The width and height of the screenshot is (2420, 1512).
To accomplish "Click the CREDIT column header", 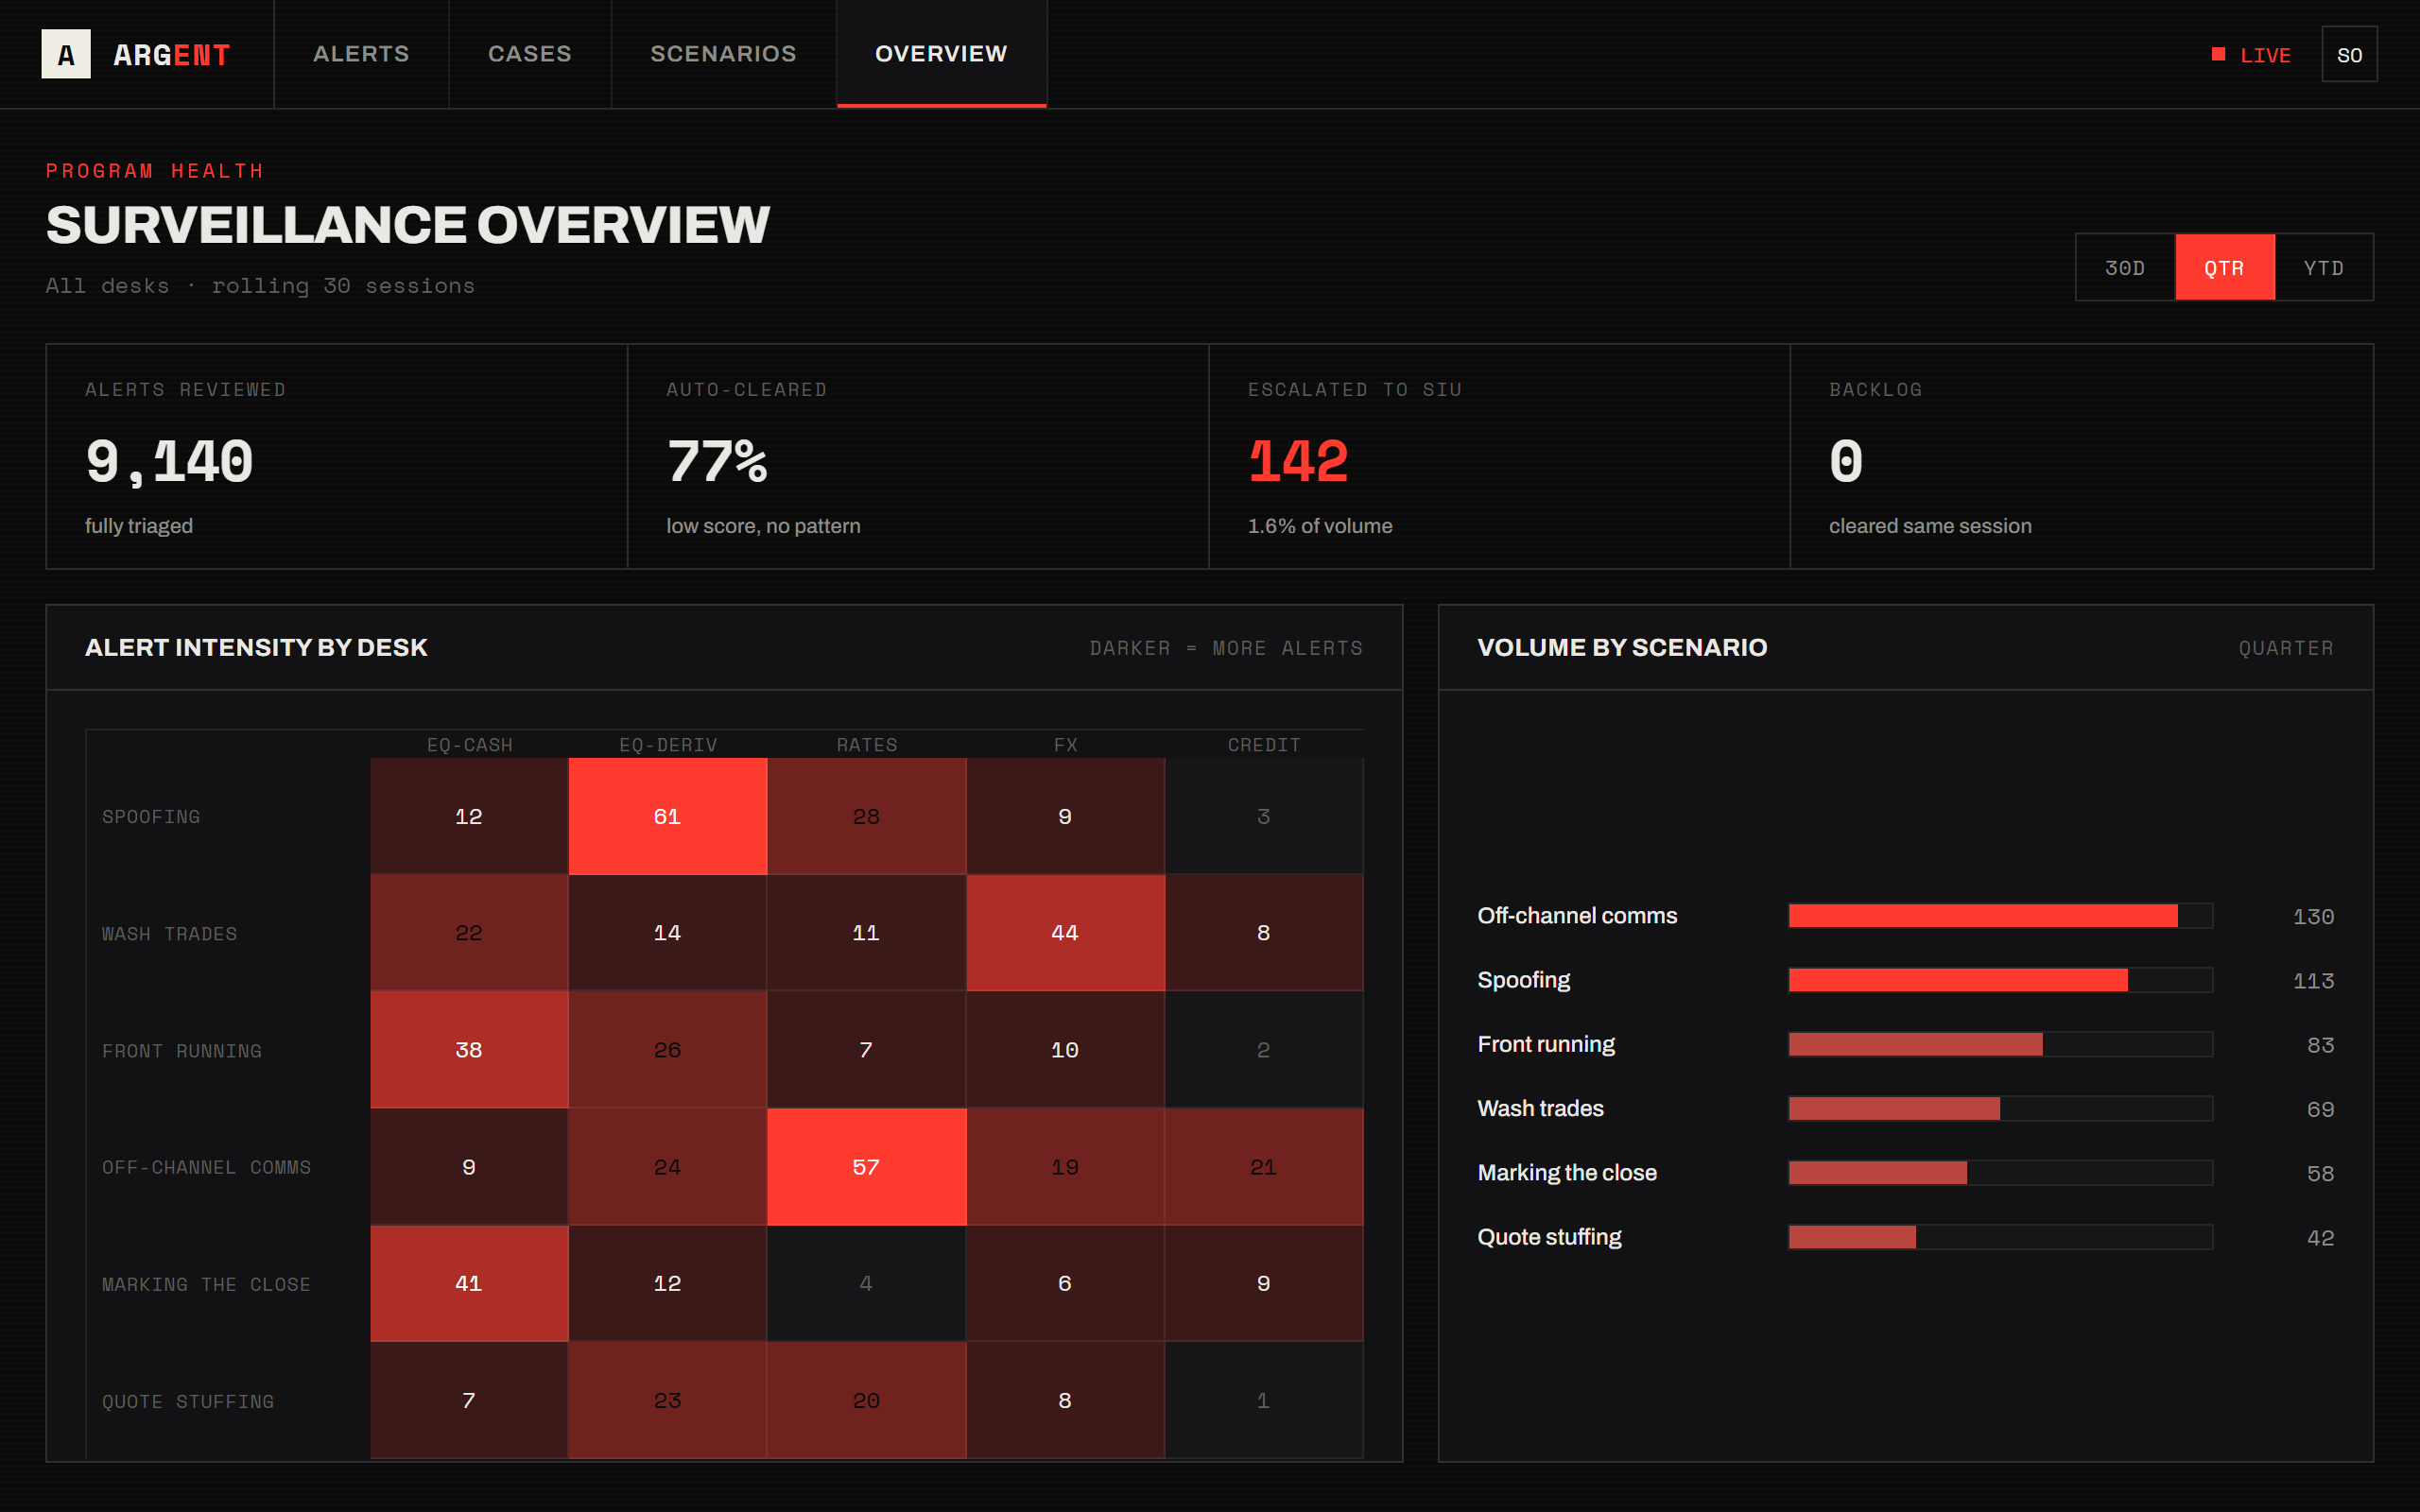I will click(x=1264, y=745).
